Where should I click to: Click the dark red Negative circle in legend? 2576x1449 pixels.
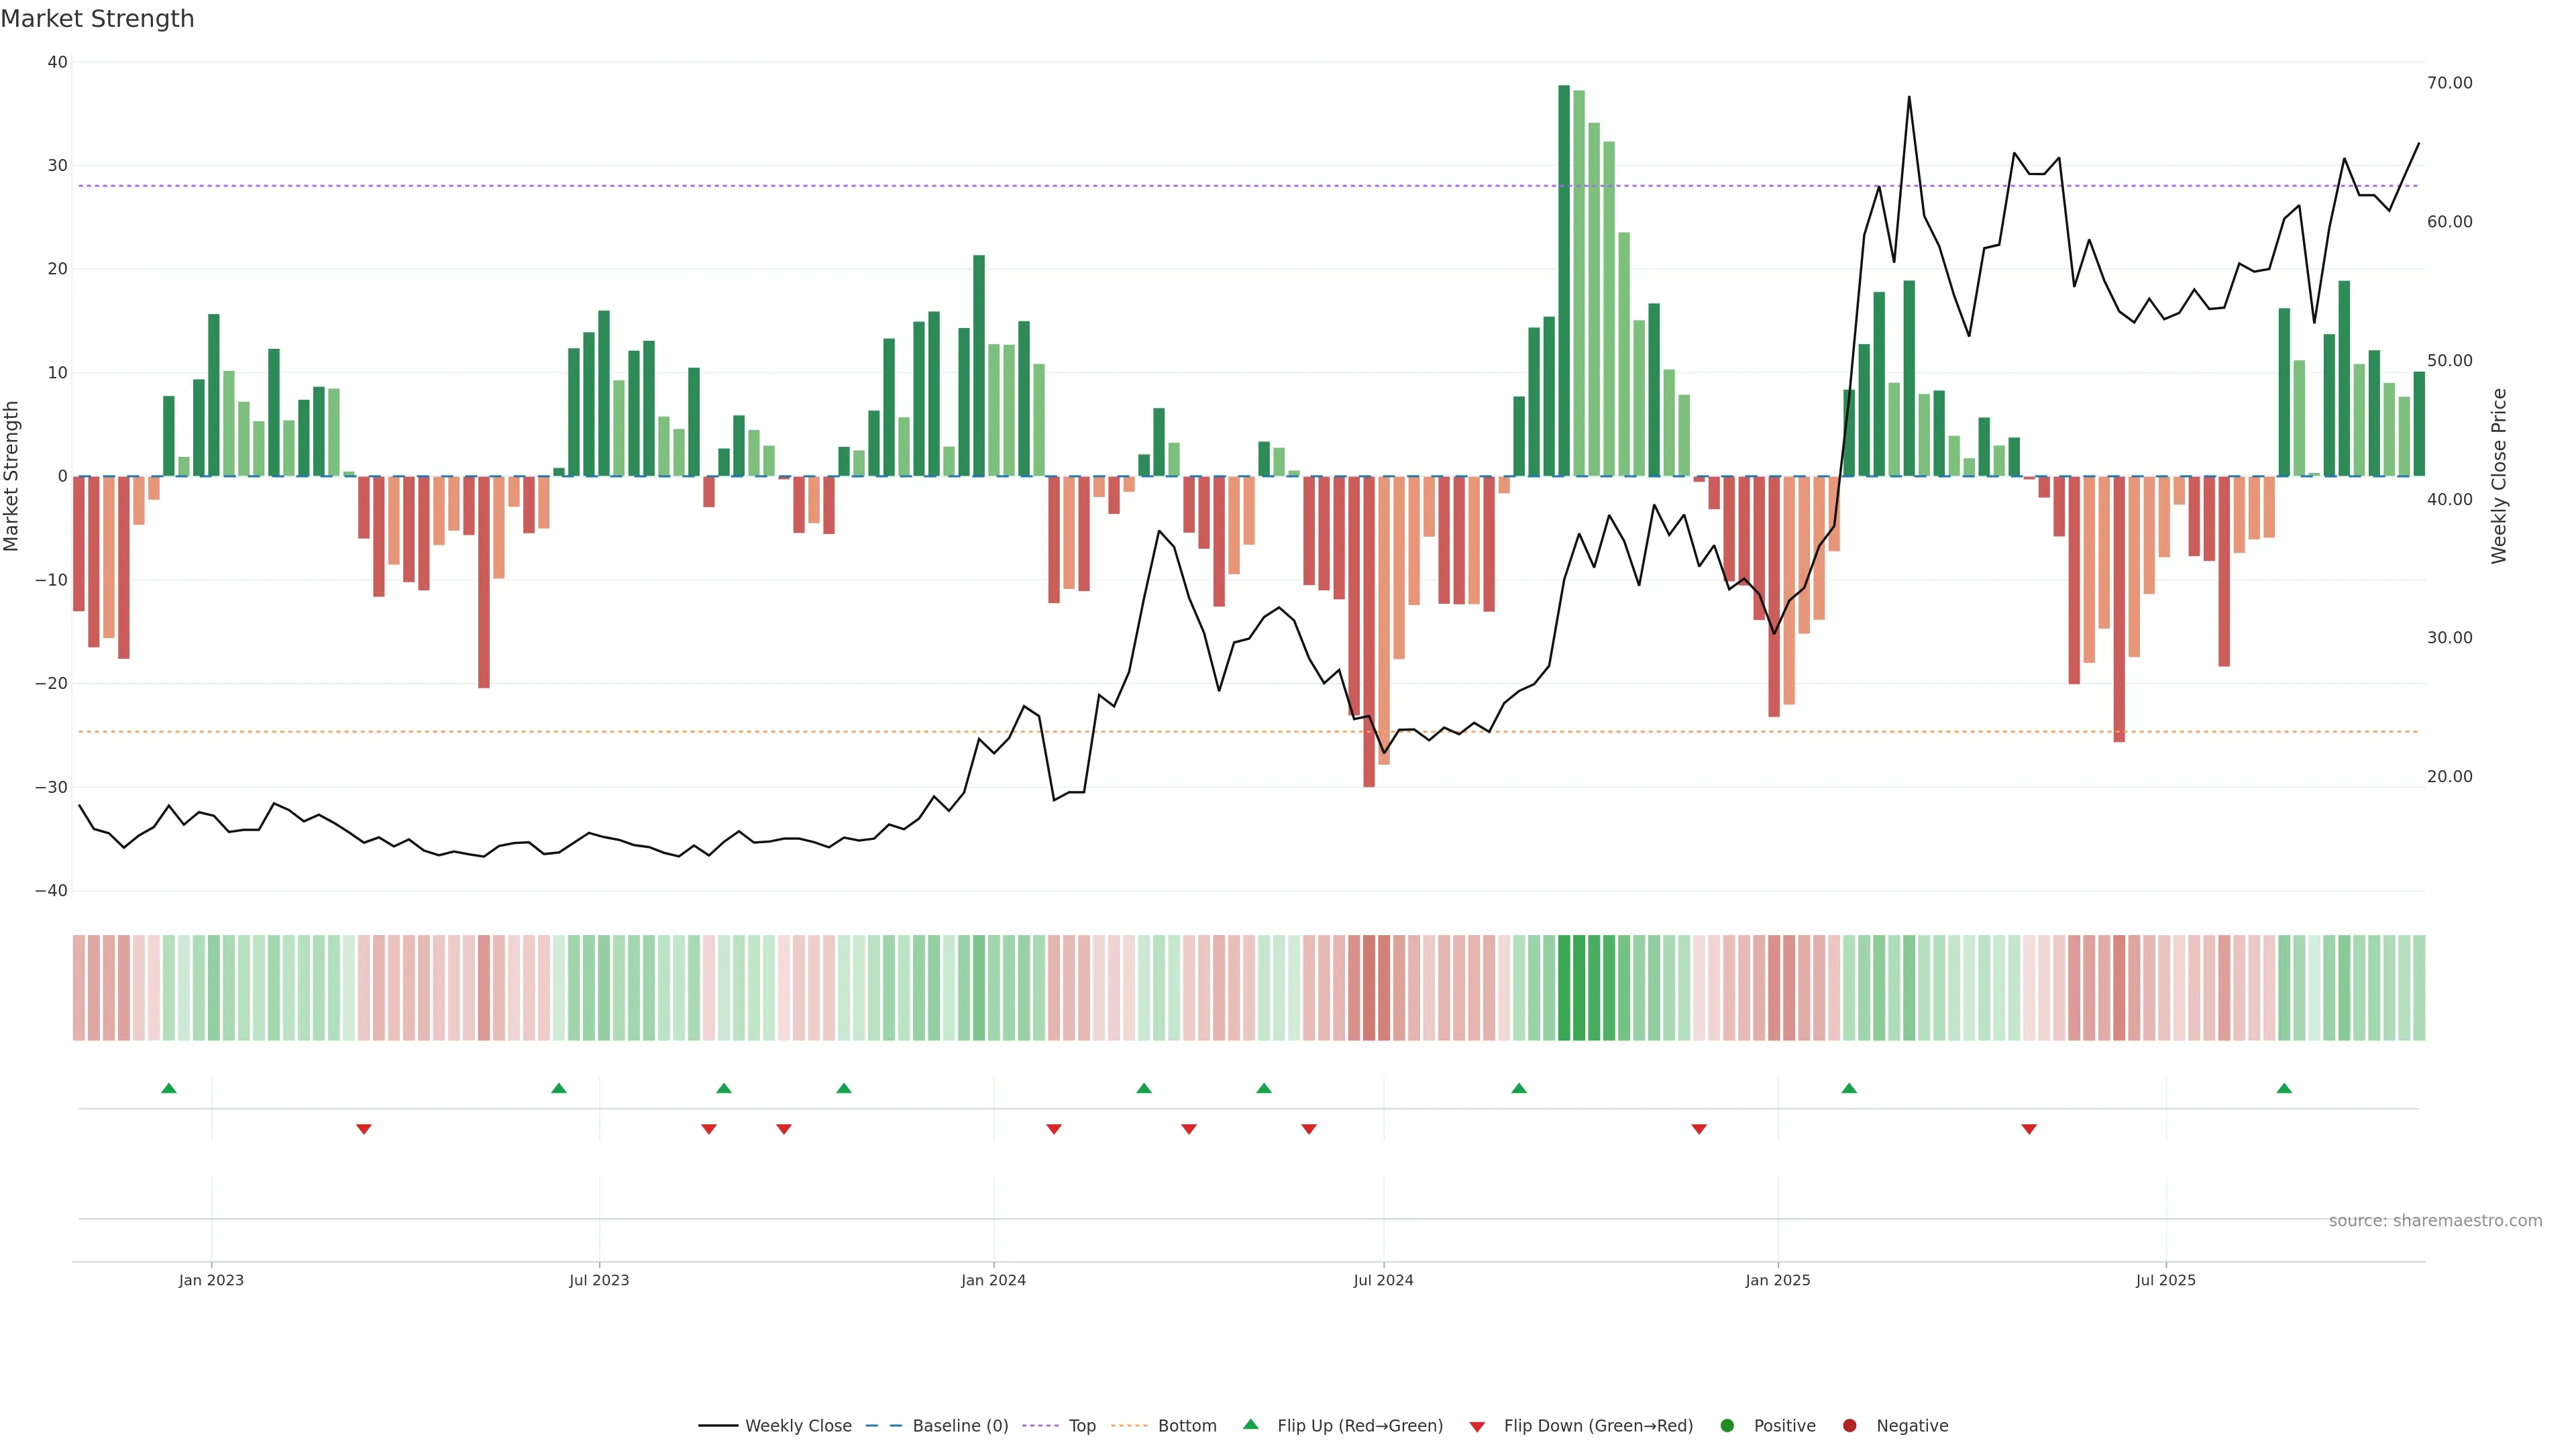click(x=1849, y=1425)
